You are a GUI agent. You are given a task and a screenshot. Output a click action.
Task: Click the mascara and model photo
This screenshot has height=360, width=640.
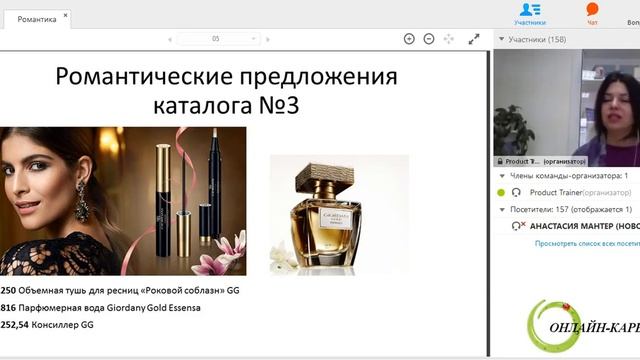pyautogui.click(x=123, y=201)
